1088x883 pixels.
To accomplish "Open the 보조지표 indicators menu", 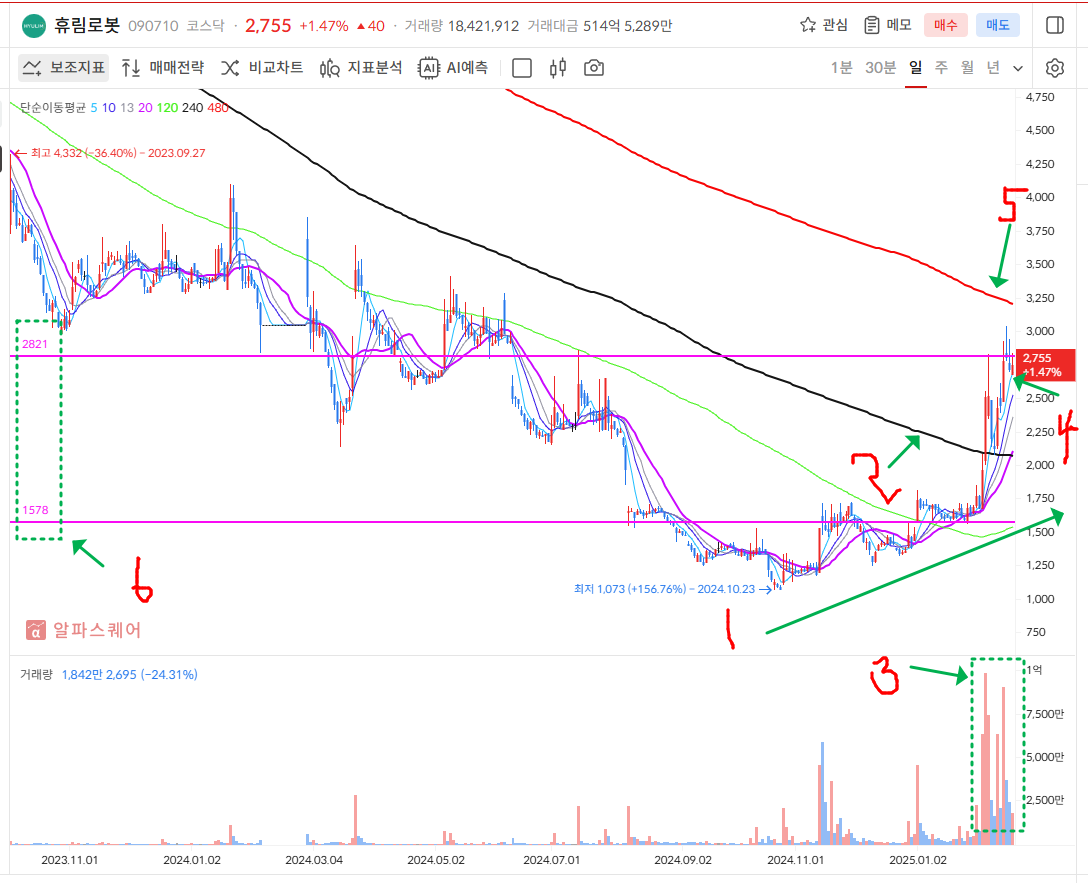I will tap(64, 67).
